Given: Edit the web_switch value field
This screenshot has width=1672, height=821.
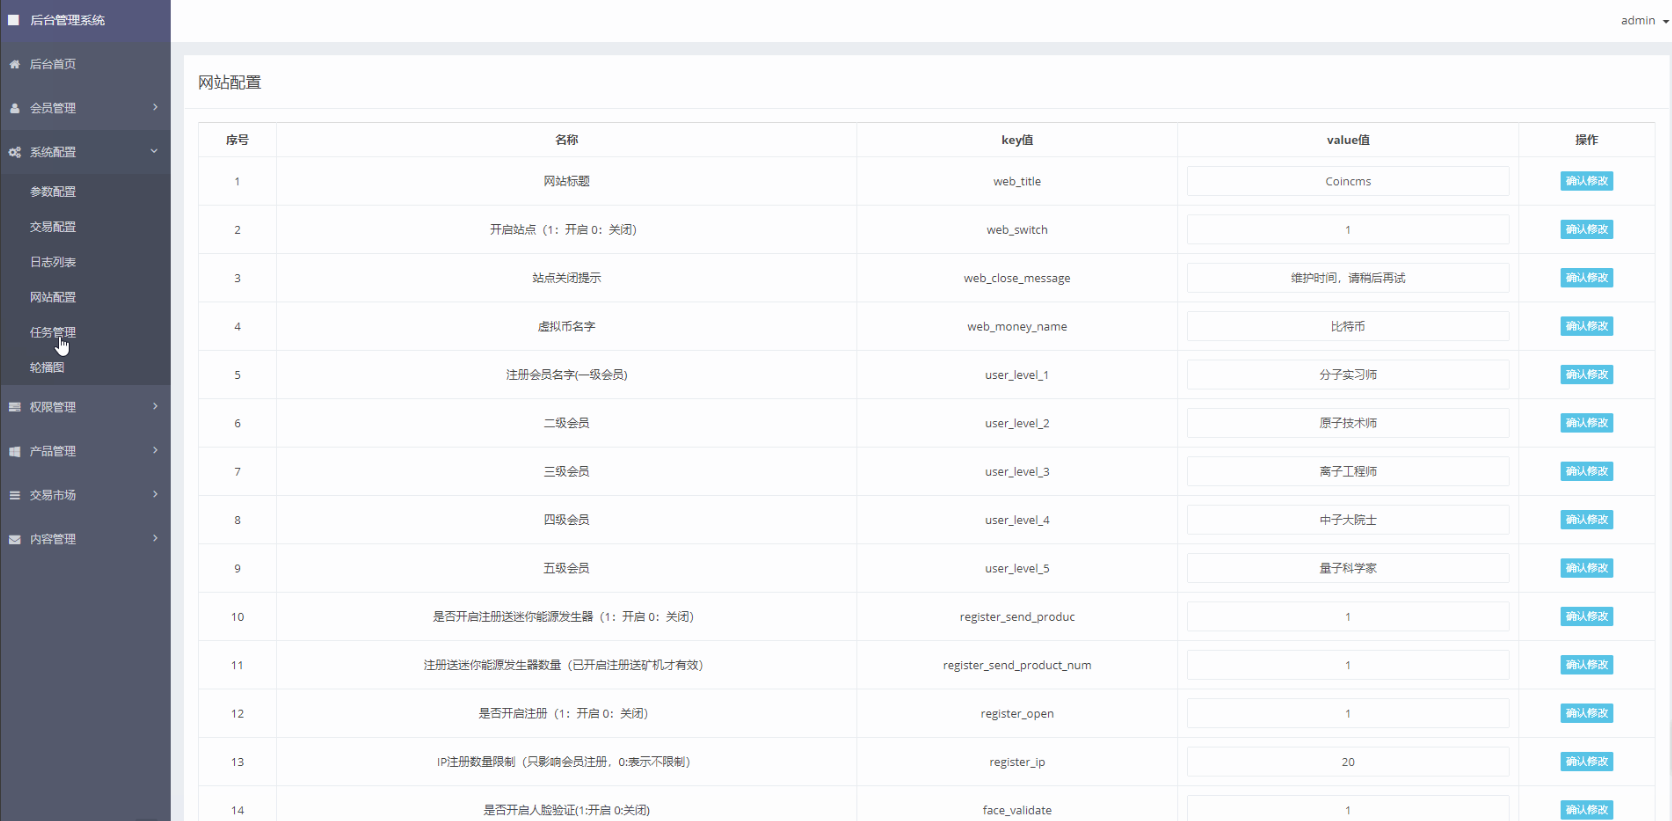Looking at the screenshot, I should [1348, 229].
